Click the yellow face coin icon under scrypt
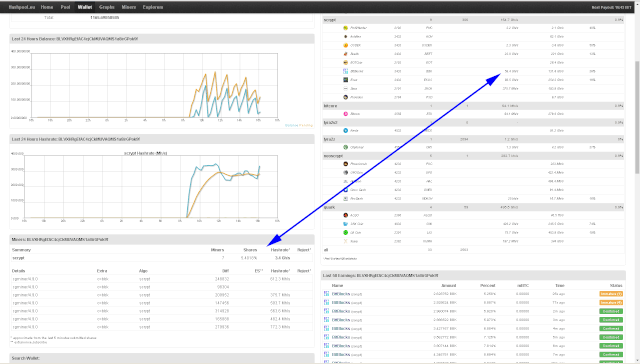The image size is (640, 364). (x=345, y=62)
